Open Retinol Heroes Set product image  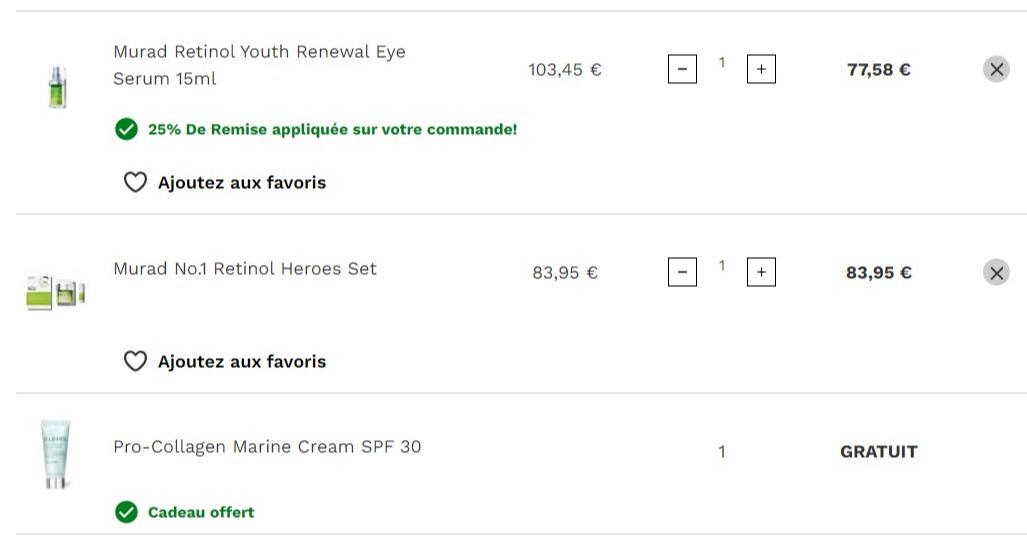(55, 293)
